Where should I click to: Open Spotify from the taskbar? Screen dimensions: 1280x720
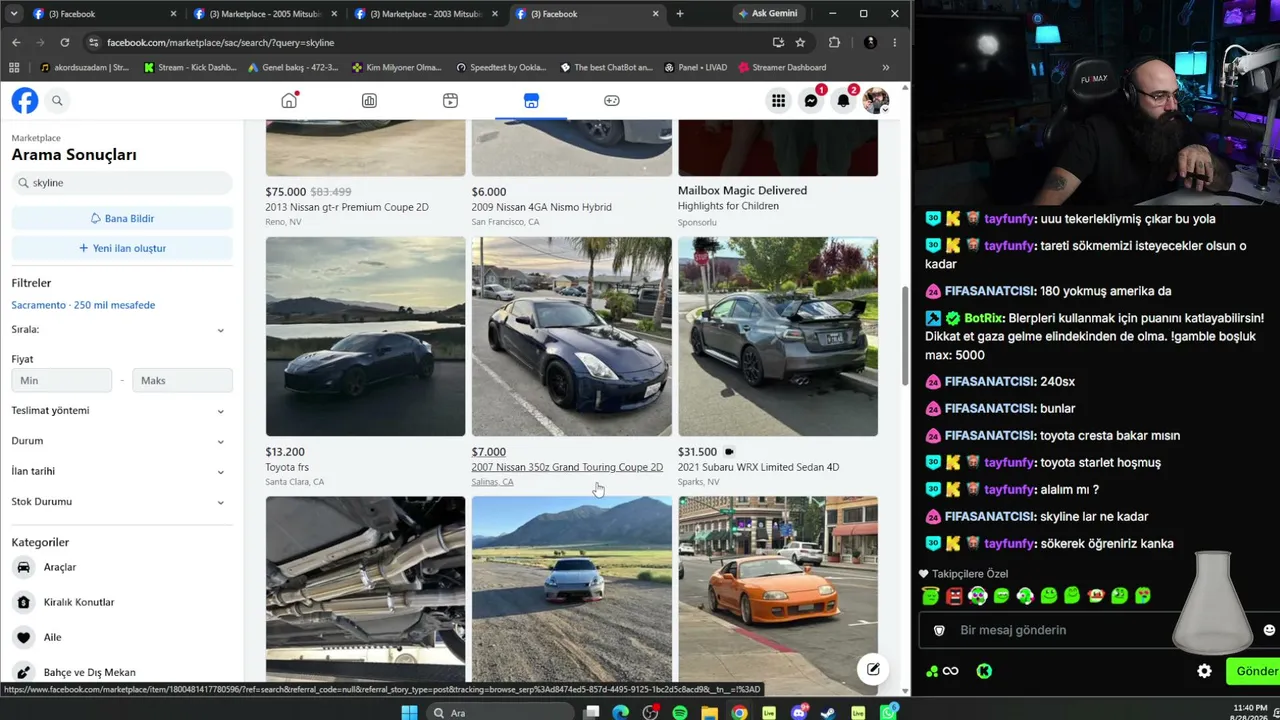click(680, 712)
